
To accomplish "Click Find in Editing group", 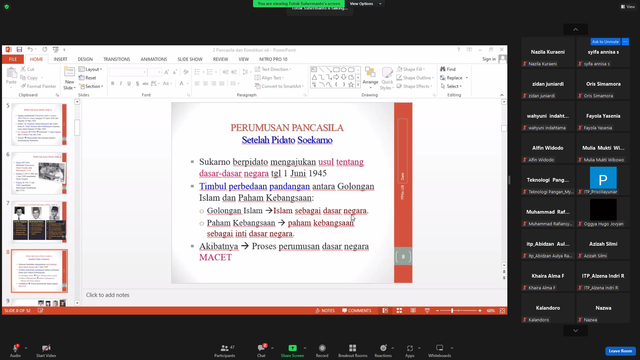I will 448,69.
